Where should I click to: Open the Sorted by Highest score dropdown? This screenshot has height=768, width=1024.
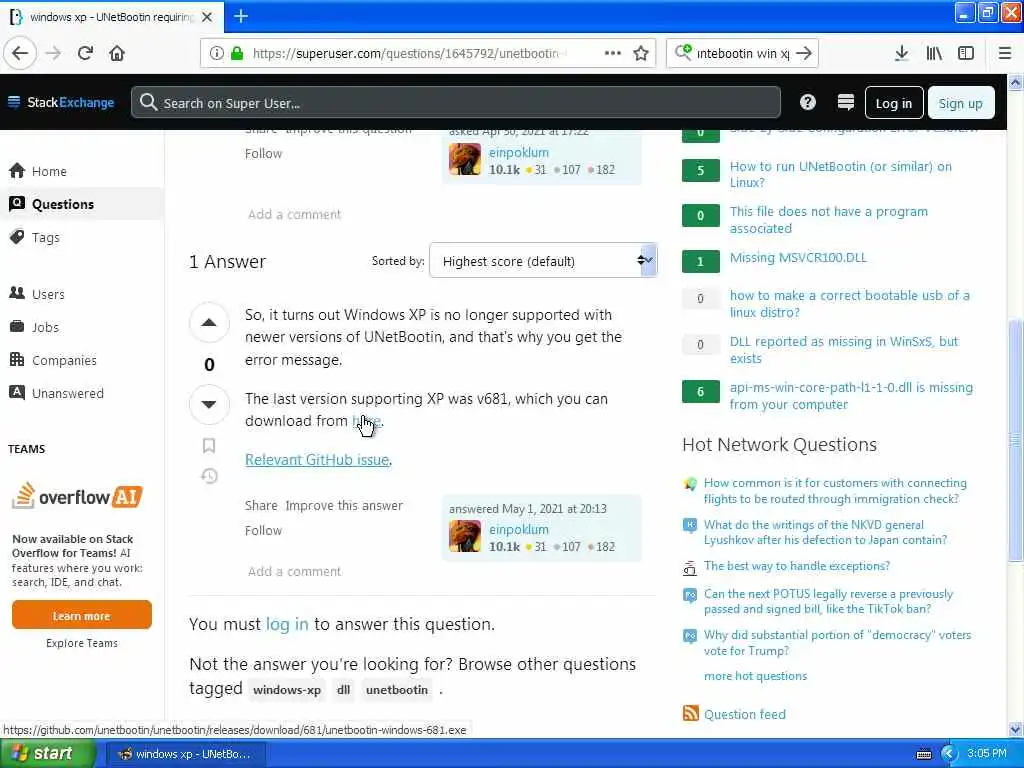[x=543, y=261]
